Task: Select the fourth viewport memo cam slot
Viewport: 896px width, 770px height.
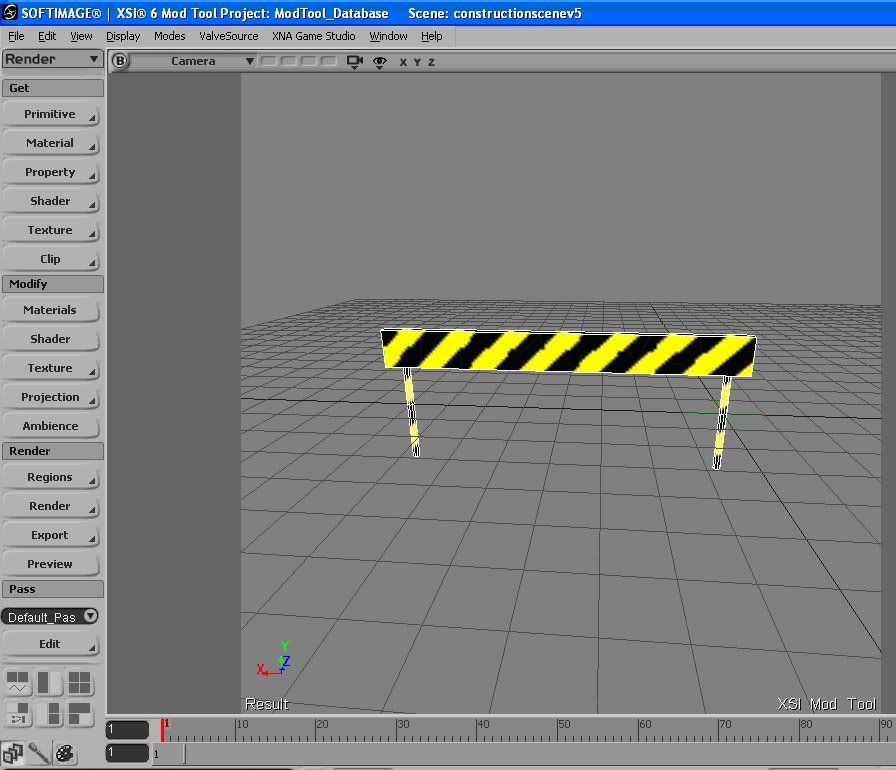Action: click(x=329, y=61)
